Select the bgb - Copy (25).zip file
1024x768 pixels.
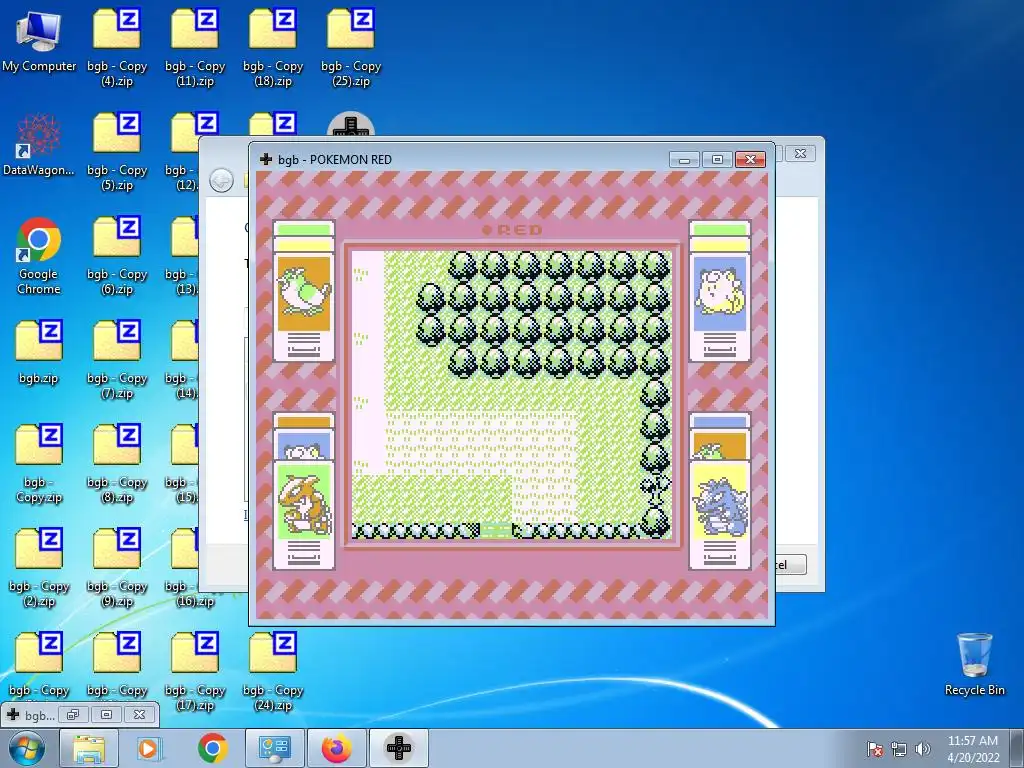(x=351, y=47)
